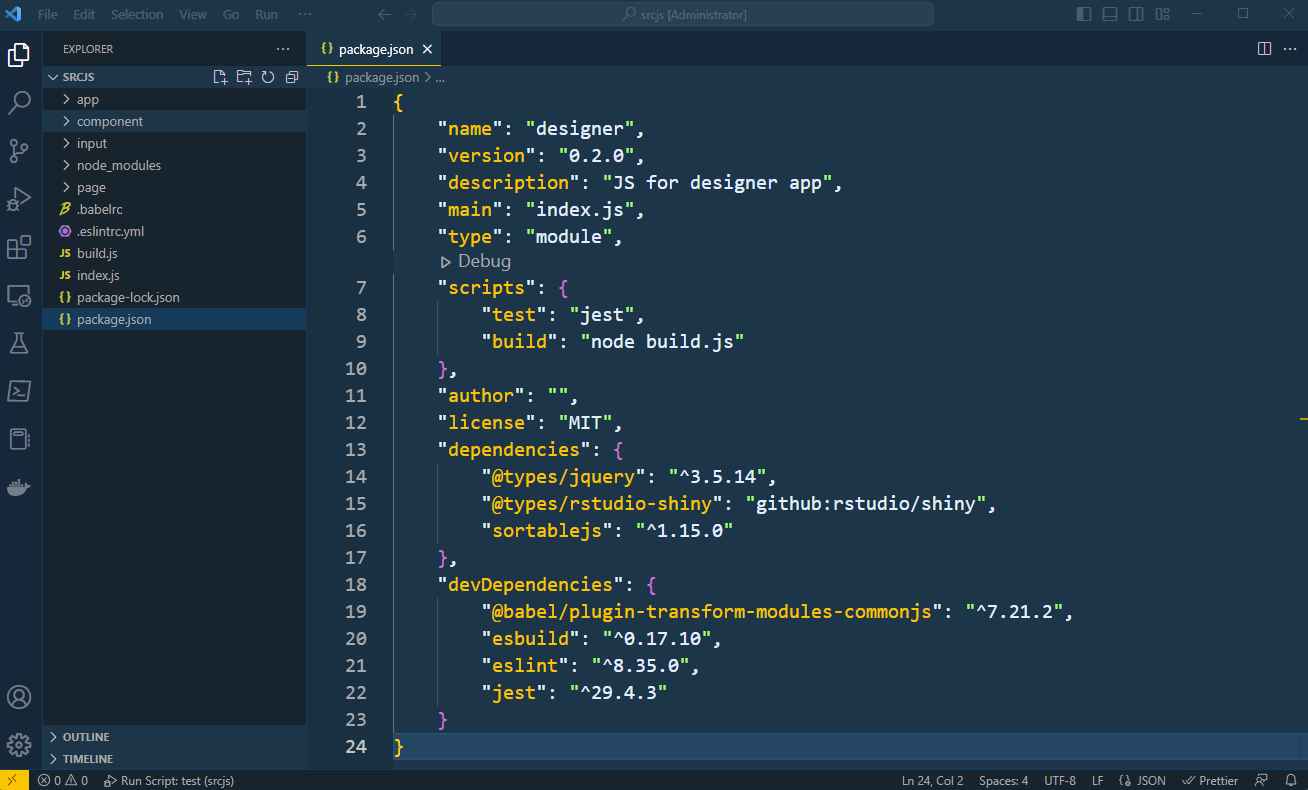1308x790 pixels.
Task: Toggle the secondary side bar layout
Action: point(1136,14)
